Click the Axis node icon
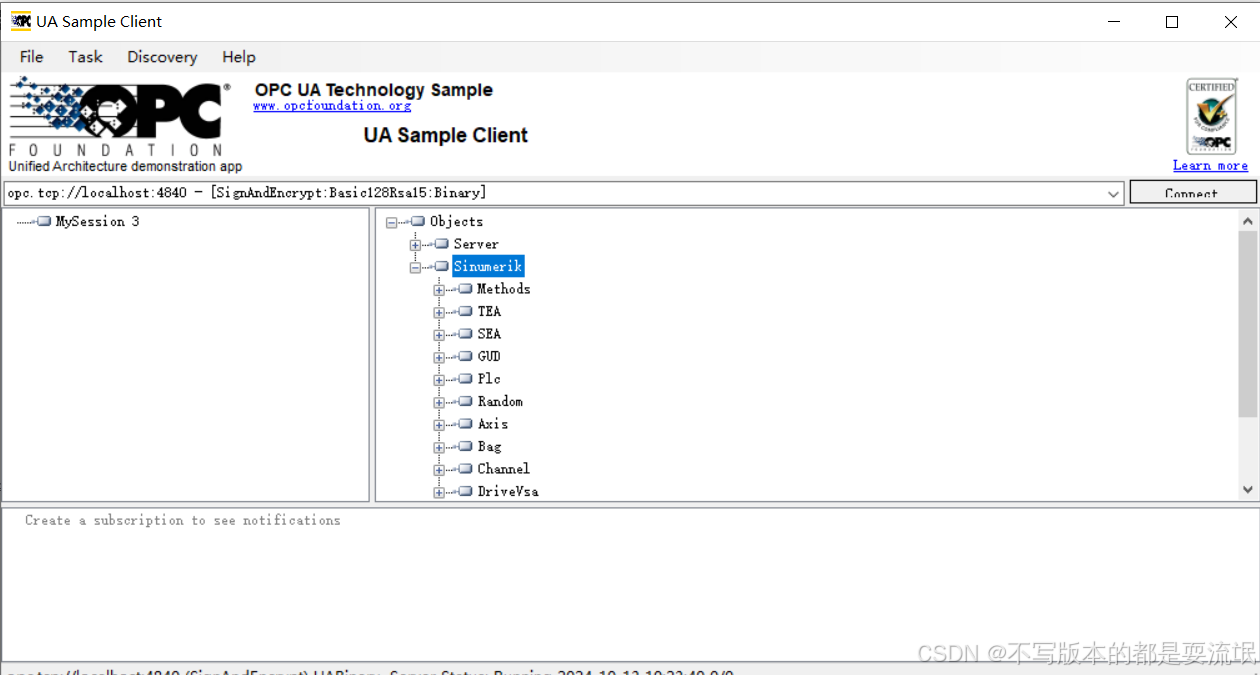 465,424
